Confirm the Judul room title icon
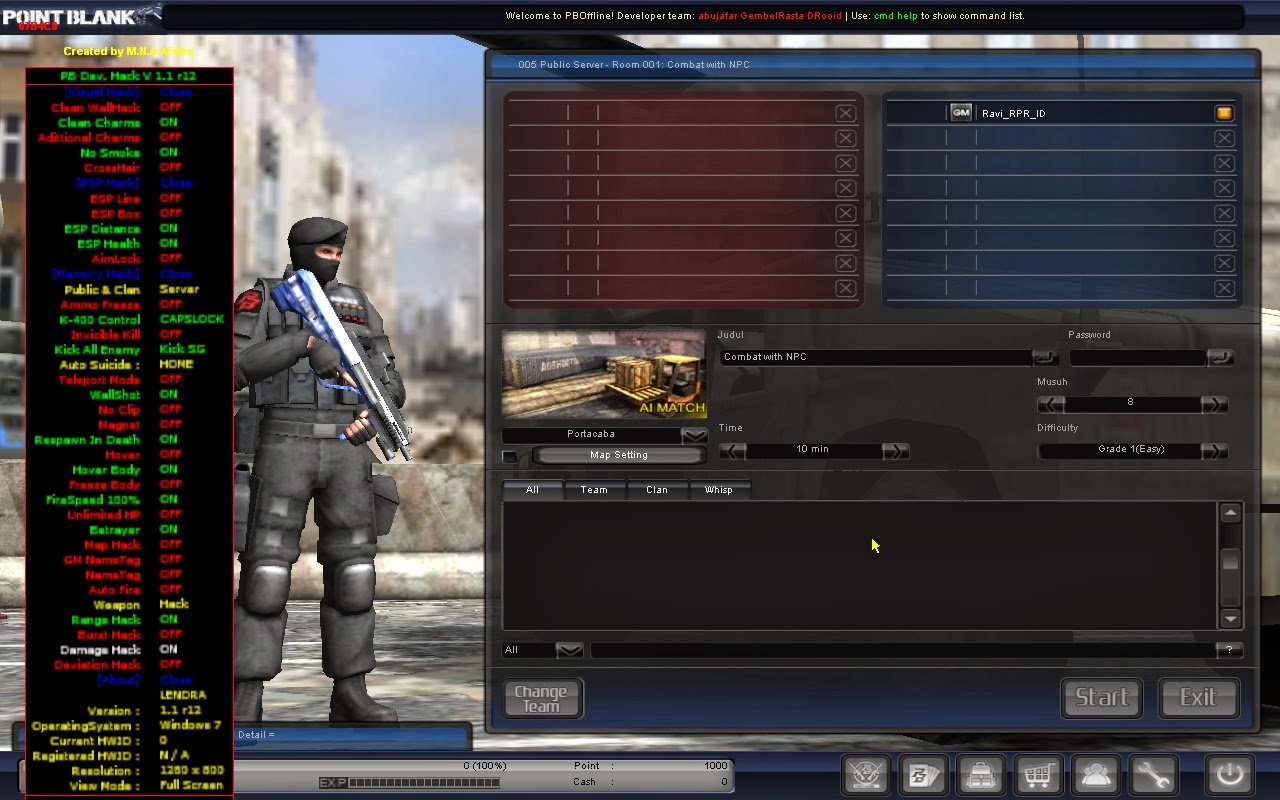The height and width of the screenshot is (800, 1280). click(1044, 357)
